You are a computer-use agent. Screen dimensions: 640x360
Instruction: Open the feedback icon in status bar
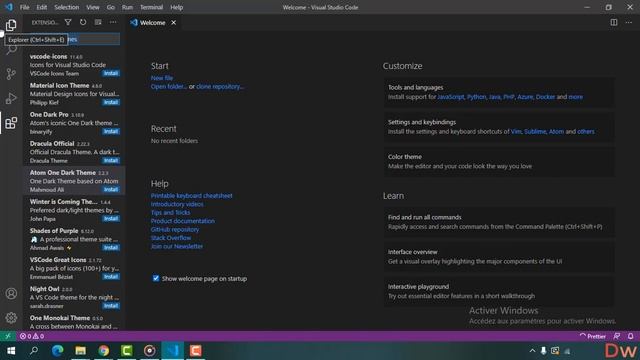pyautogui.click(x=617, y=336)
